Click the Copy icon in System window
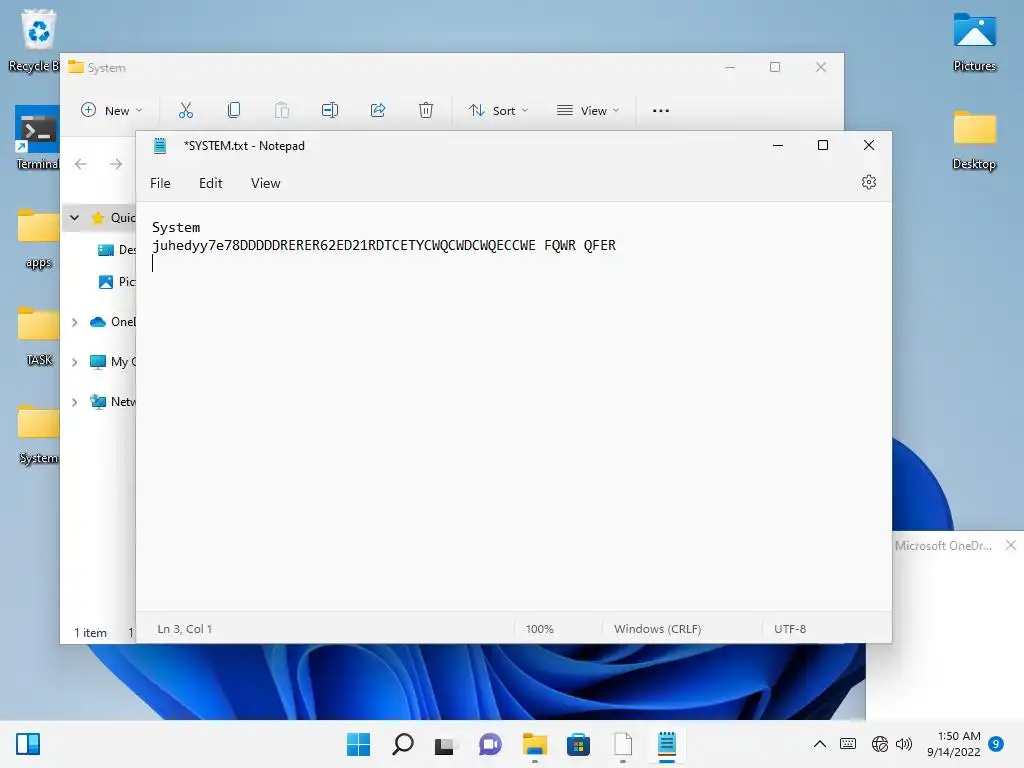This screenshot has height=768, width=1024. 234,110
